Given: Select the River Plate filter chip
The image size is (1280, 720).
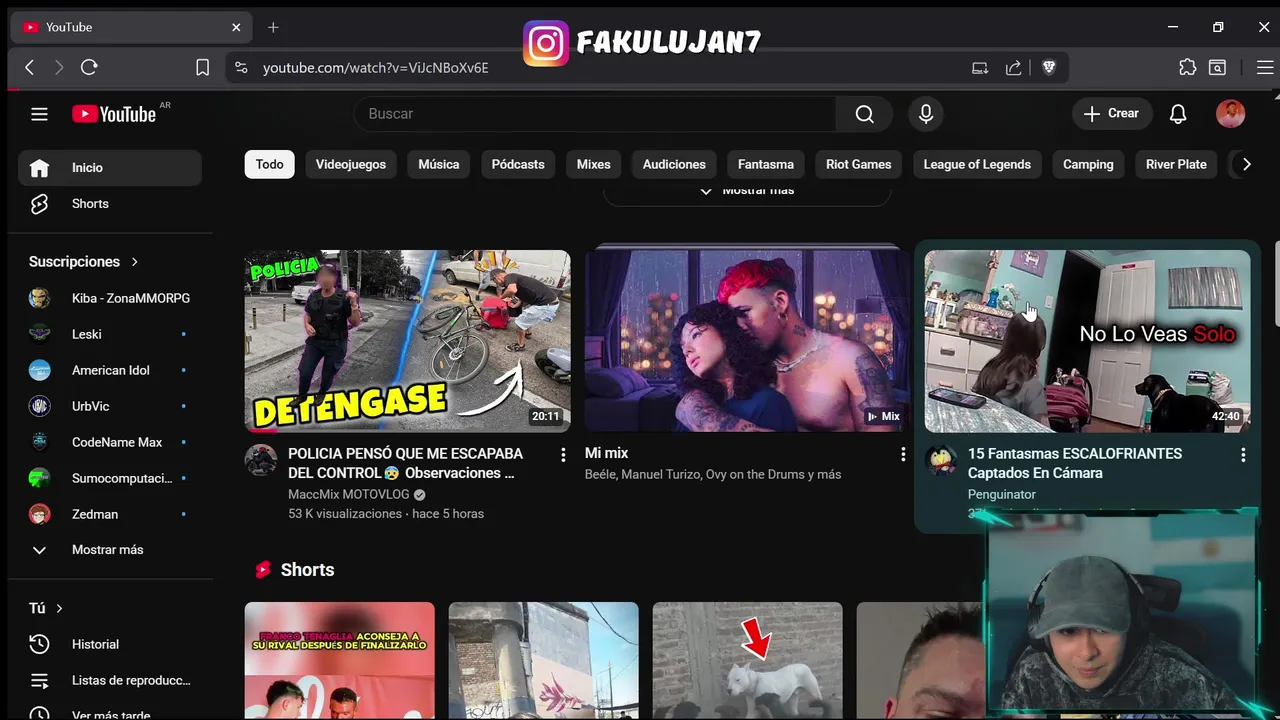Looking at the screenshot, I should (1176, 164).
